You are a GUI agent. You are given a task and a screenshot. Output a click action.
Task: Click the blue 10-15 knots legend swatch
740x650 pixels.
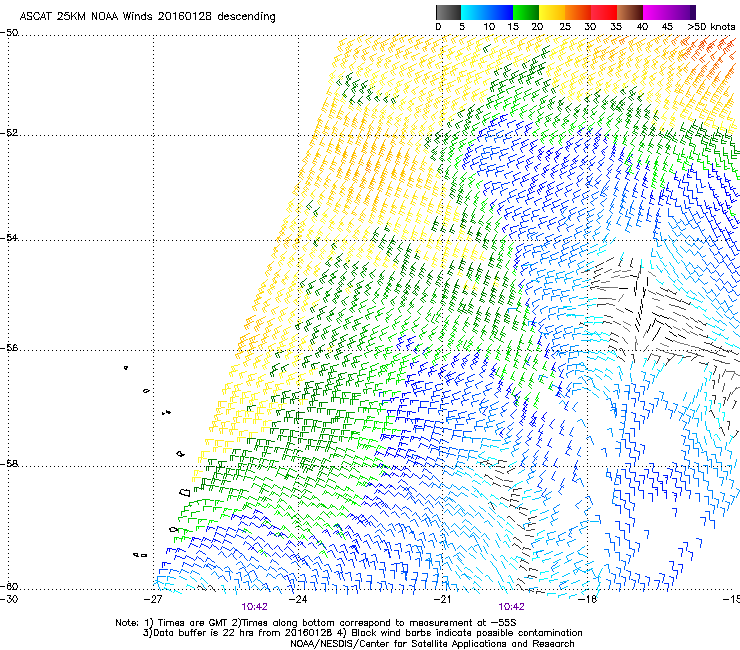click(x=500, y=12)
